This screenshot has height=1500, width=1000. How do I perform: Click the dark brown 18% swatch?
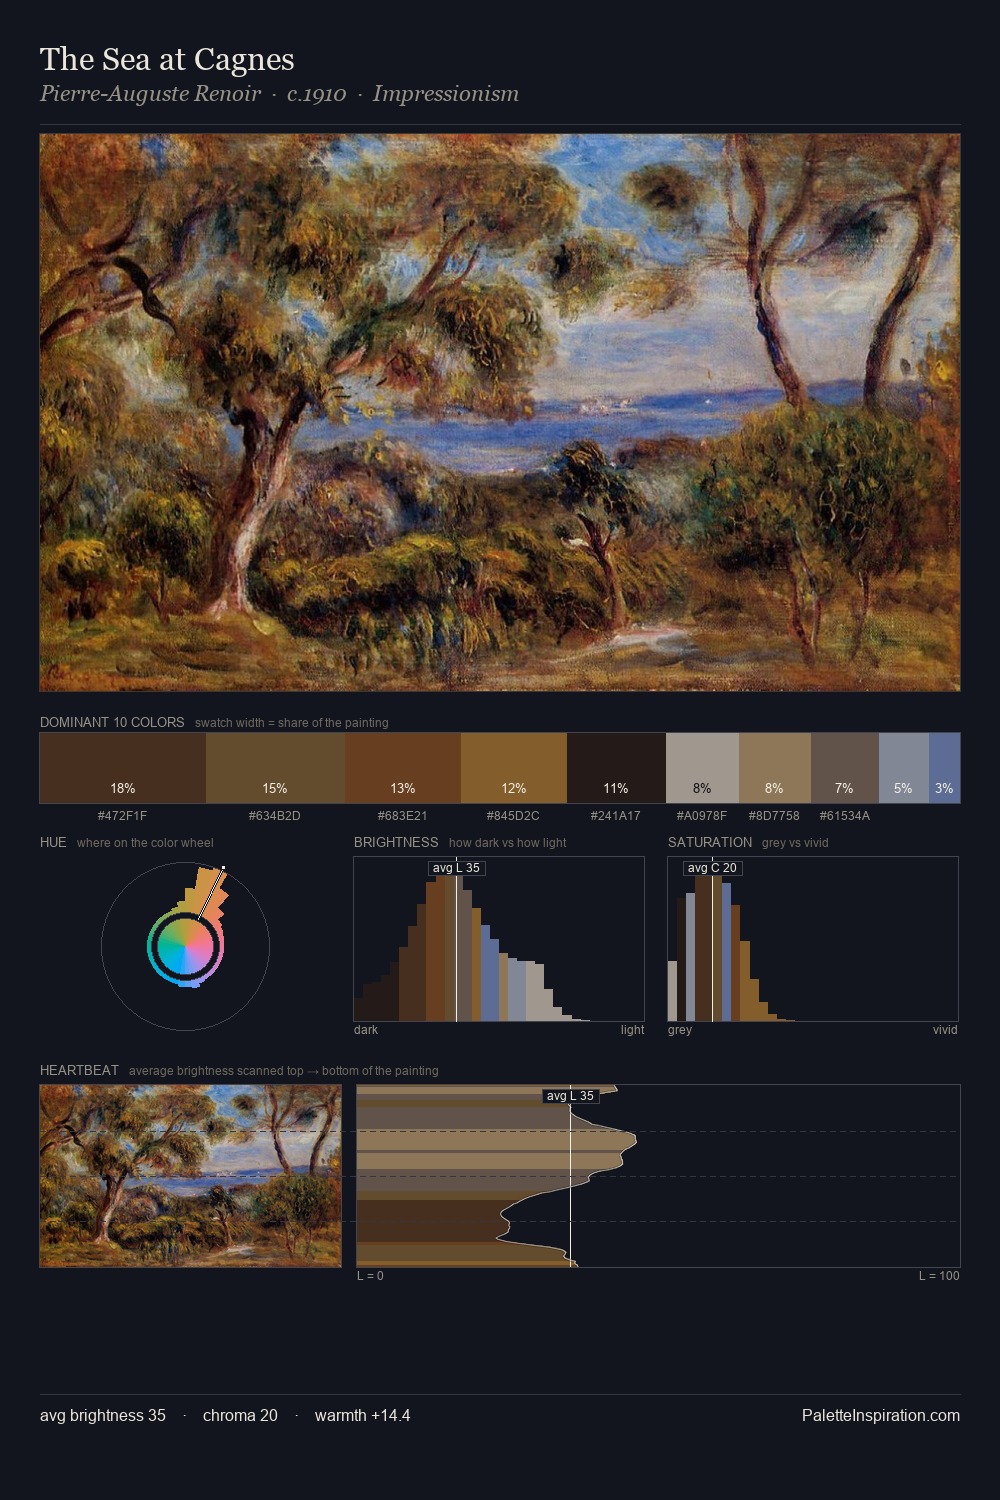click(123, 768)
